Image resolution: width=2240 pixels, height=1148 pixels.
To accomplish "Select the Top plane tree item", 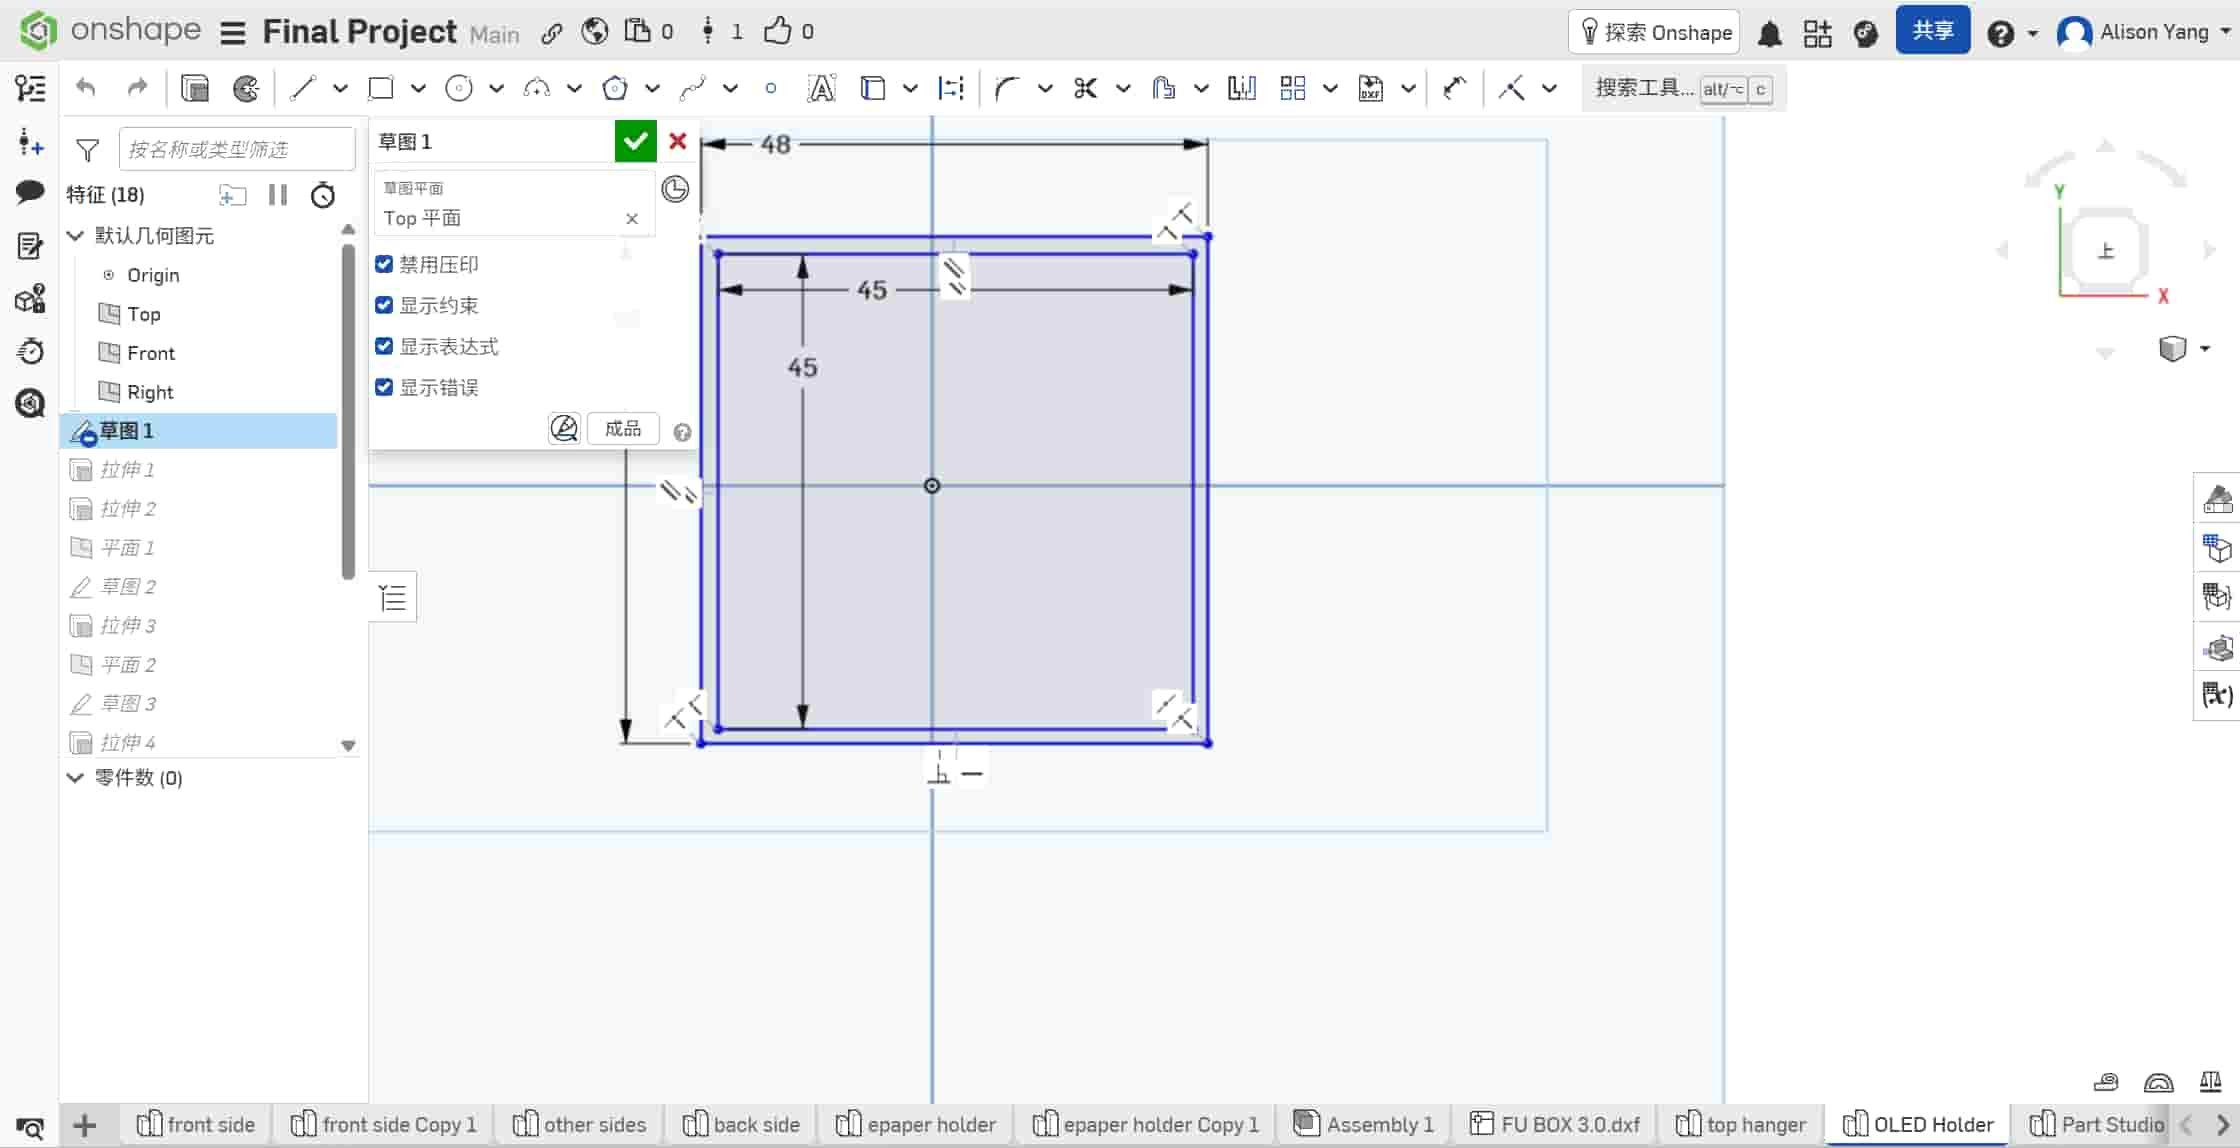I will [x=143, y=314].
